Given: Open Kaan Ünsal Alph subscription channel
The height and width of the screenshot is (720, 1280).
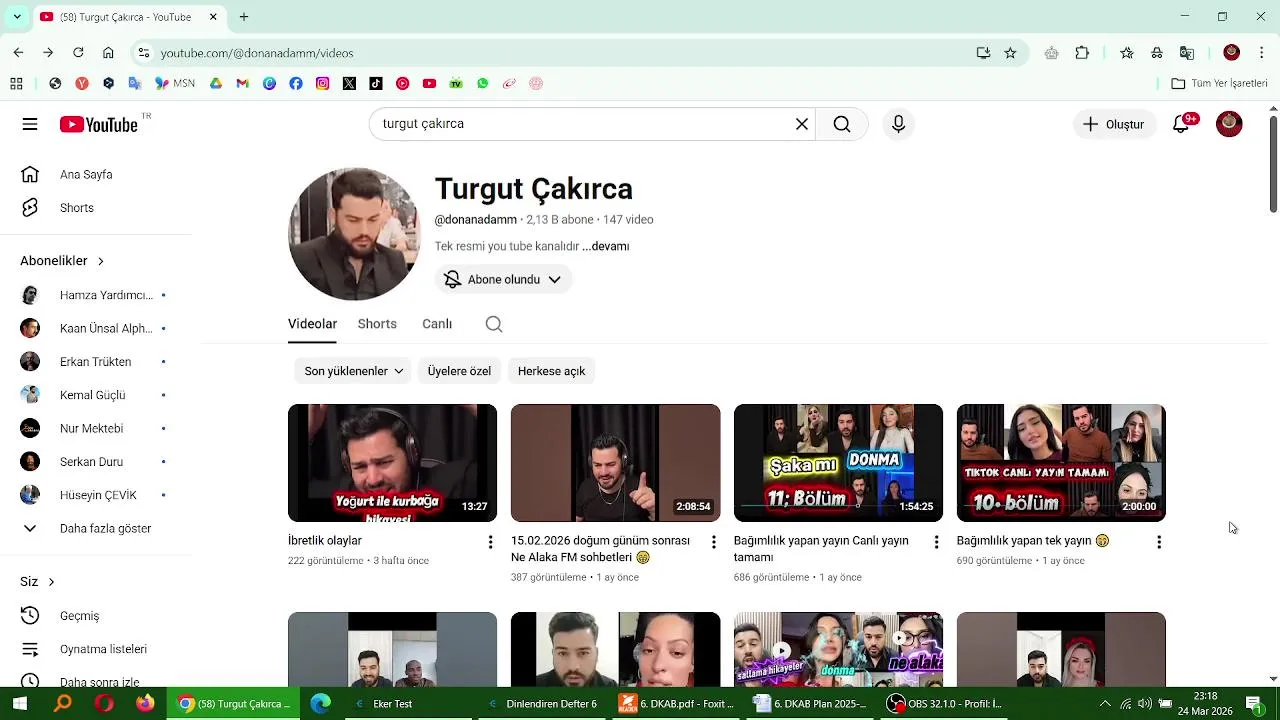Looking at the screenshot, I should point(96,328).
